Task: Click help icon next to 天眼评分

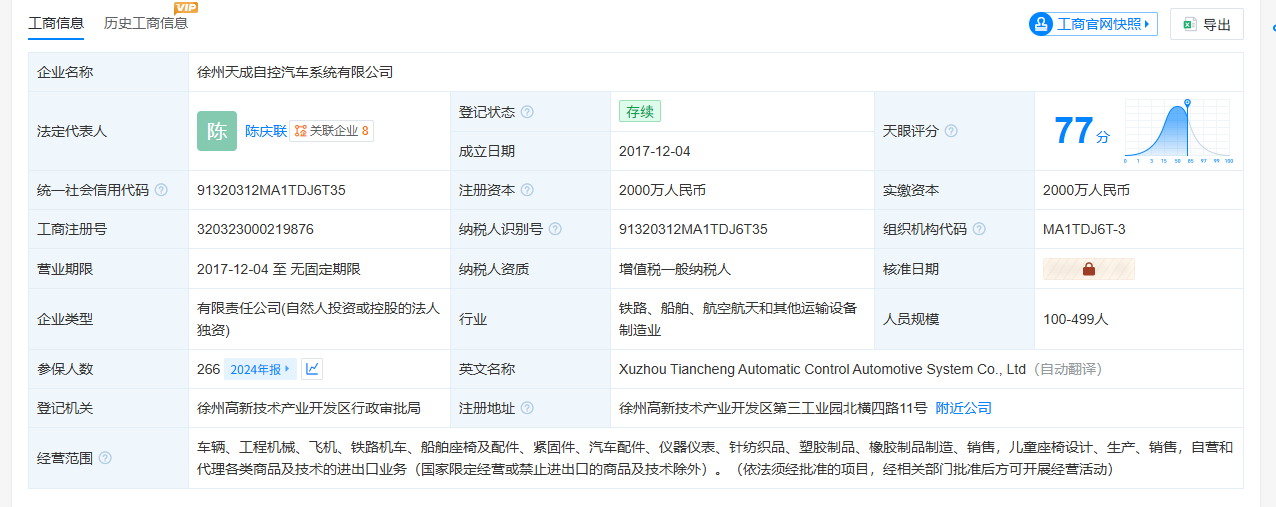Action: point(951,131)
